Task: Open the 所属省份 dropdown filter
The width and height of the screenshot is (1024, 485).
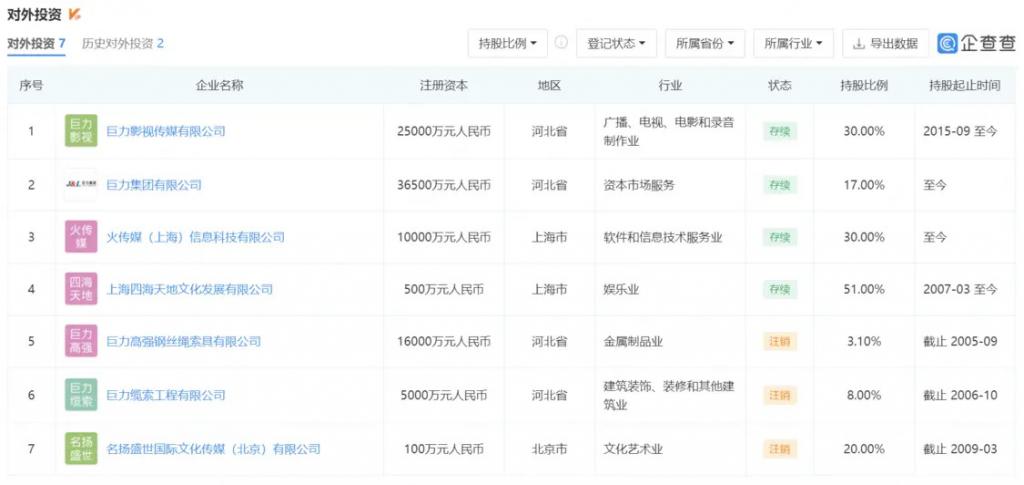Action: pyautogui.click(x=704, y=43)
